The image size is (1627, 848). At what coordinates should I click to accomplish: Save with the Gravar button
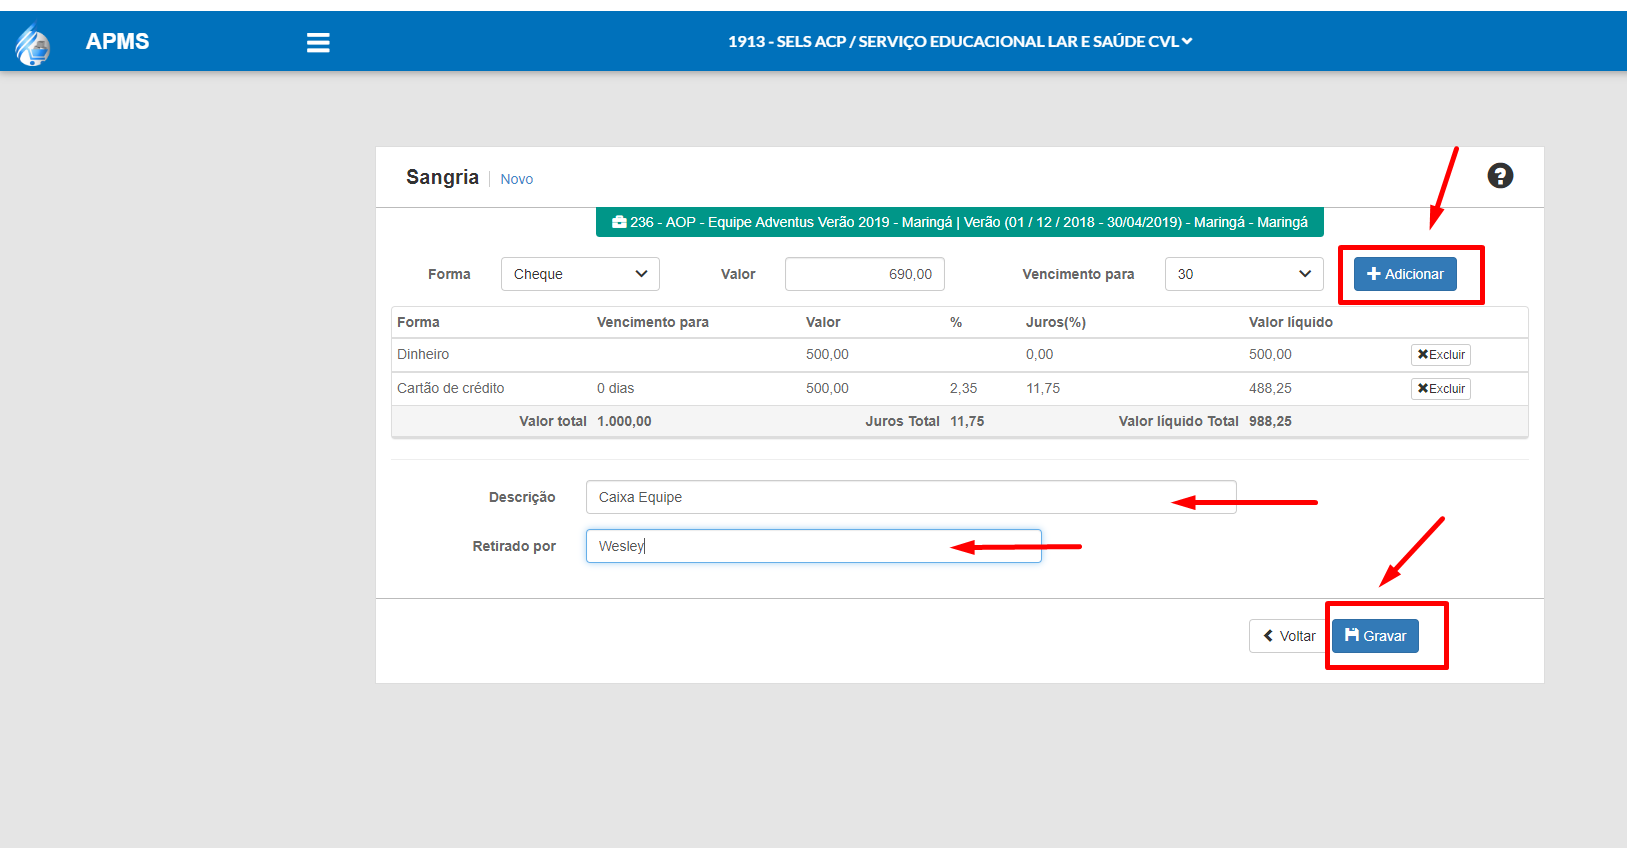[x=1375, y=636]
